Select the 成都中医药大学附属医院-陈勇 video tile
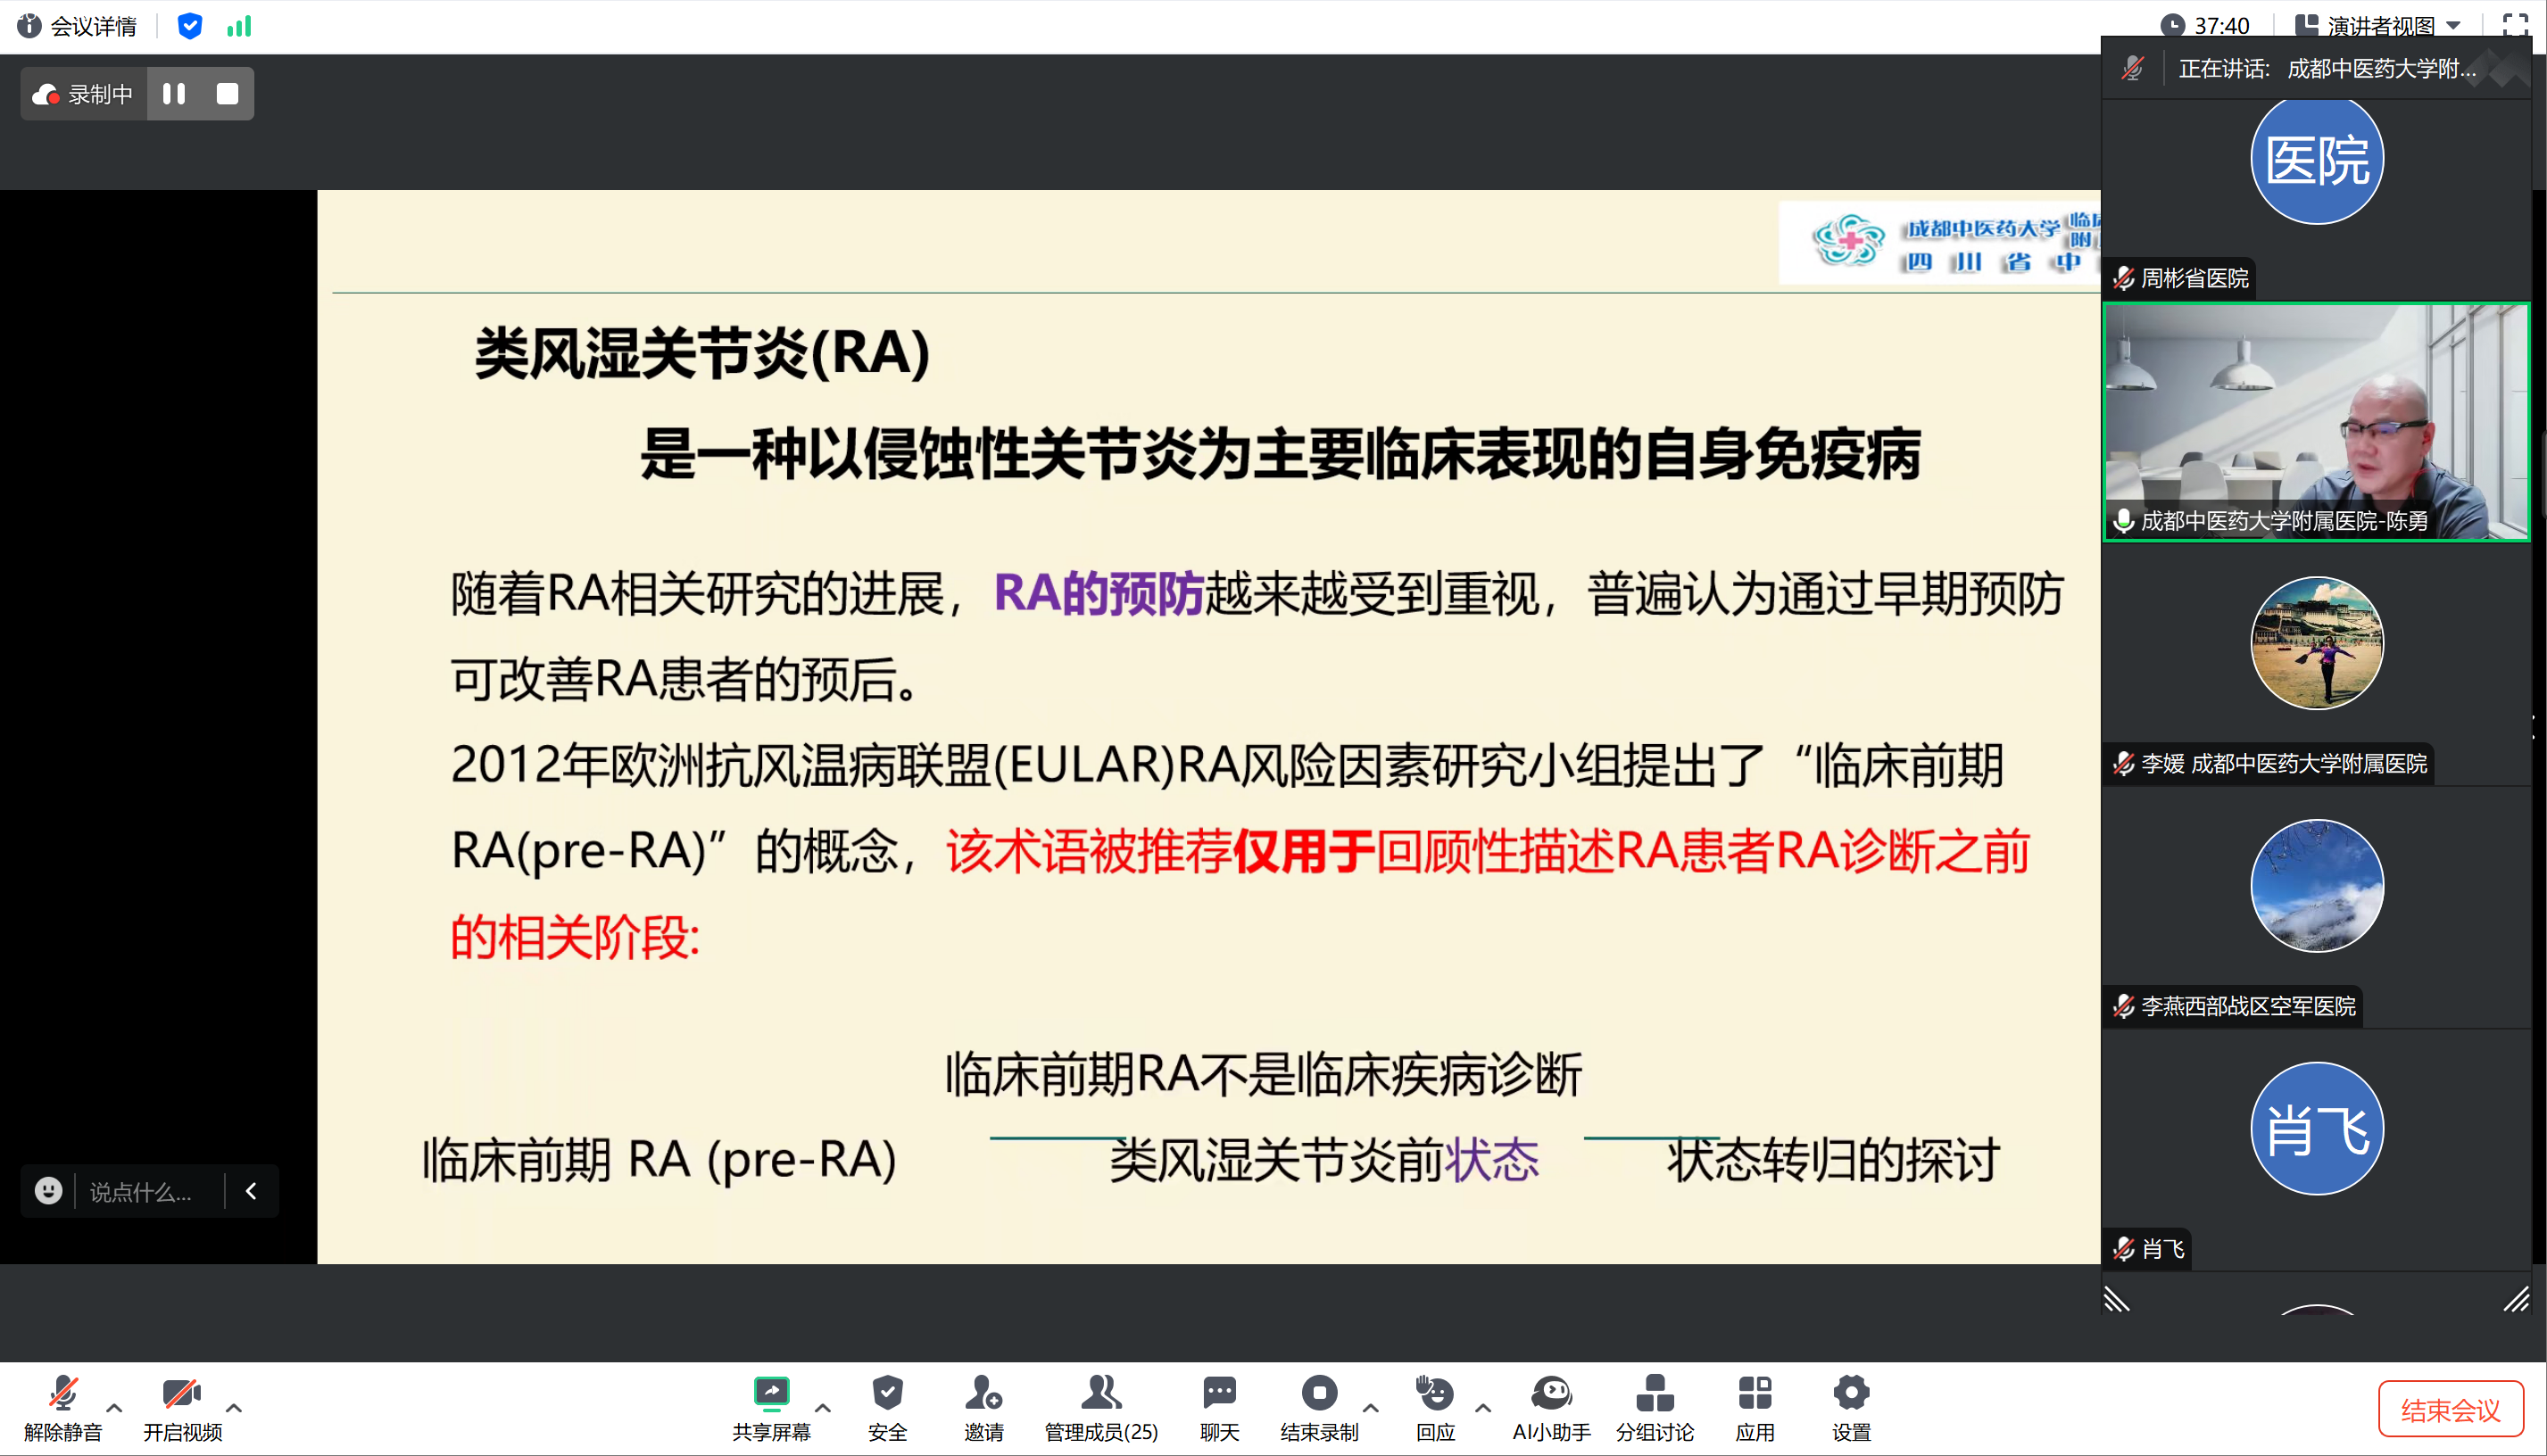2547x1456 pixels. [2316, 422]
